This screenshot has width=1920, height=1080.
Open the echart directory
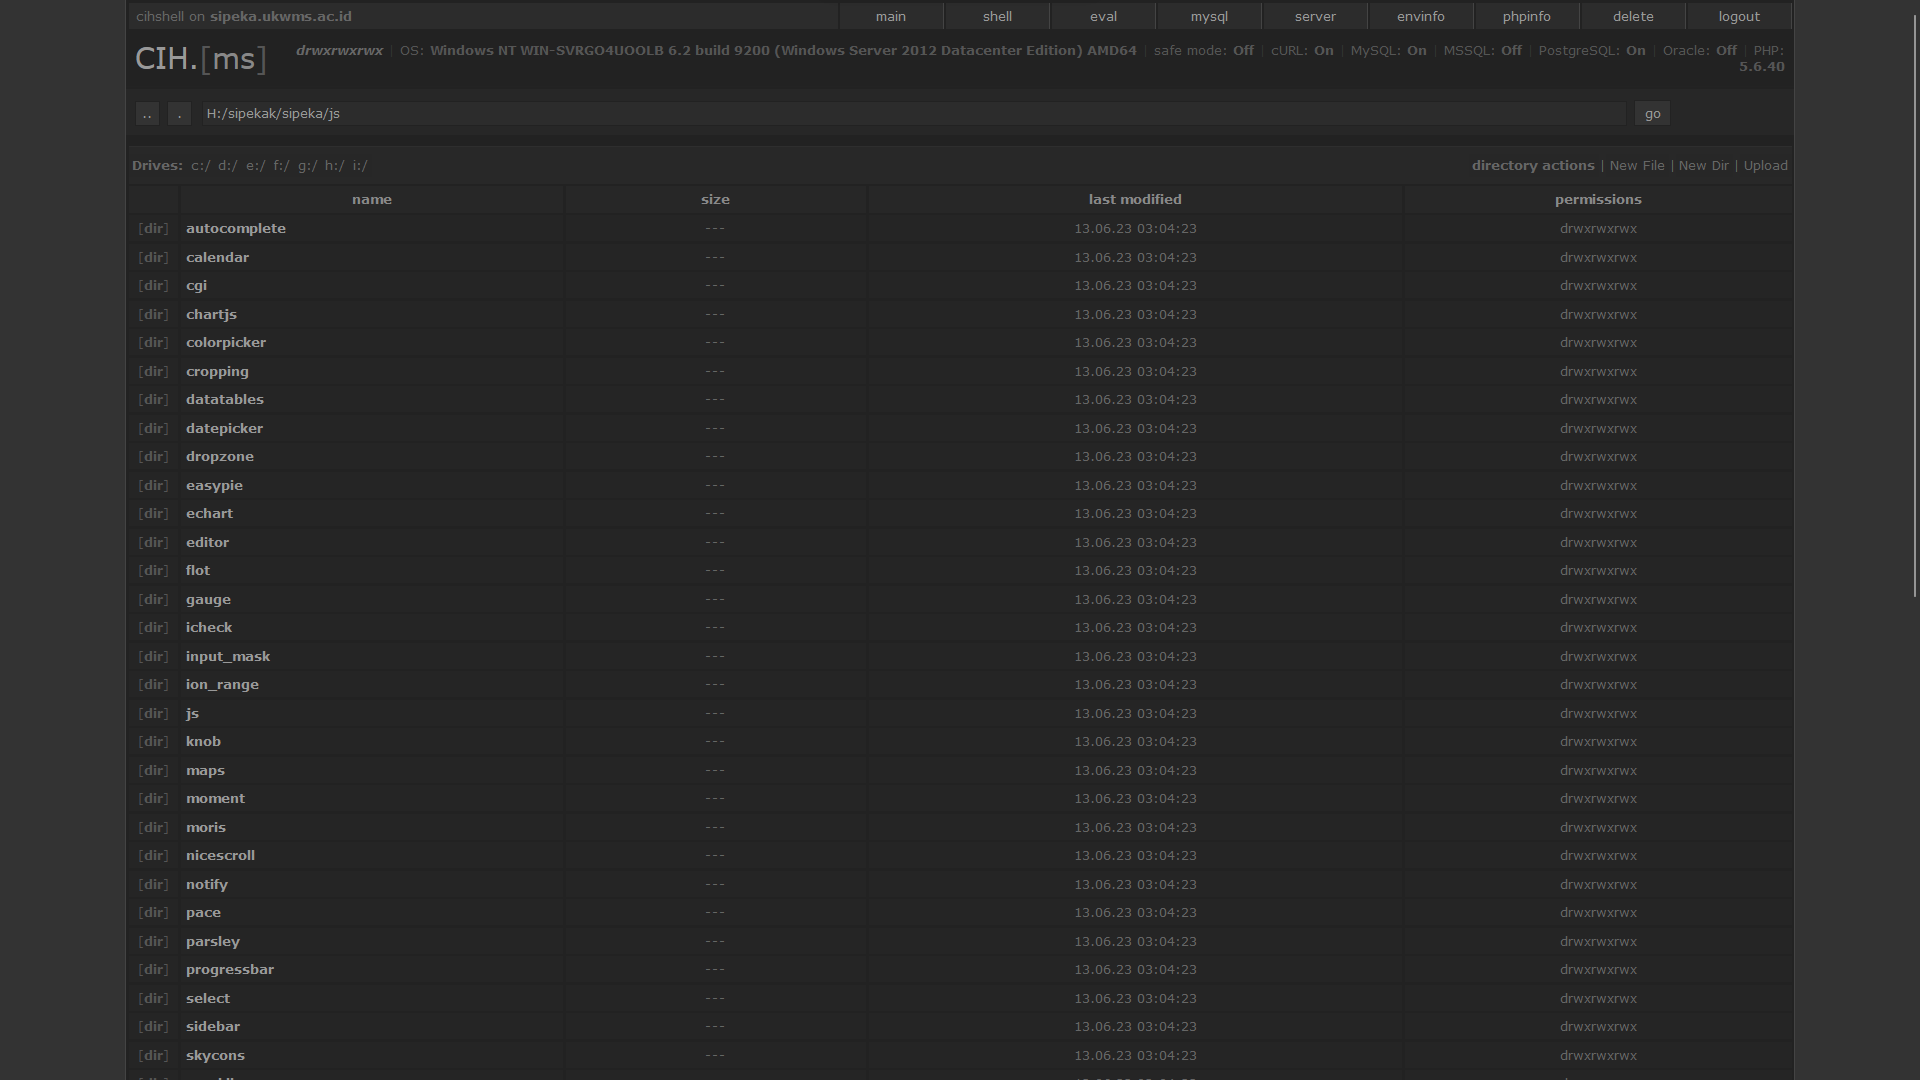pyautogui.click(x=209, y=514)
